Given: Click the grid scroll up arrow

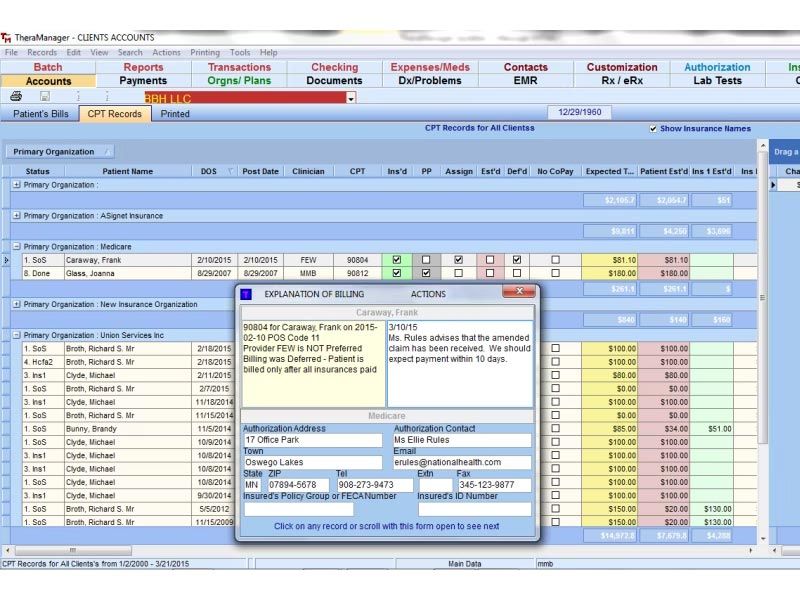Looking at the screenshot, I should point(763,146).
